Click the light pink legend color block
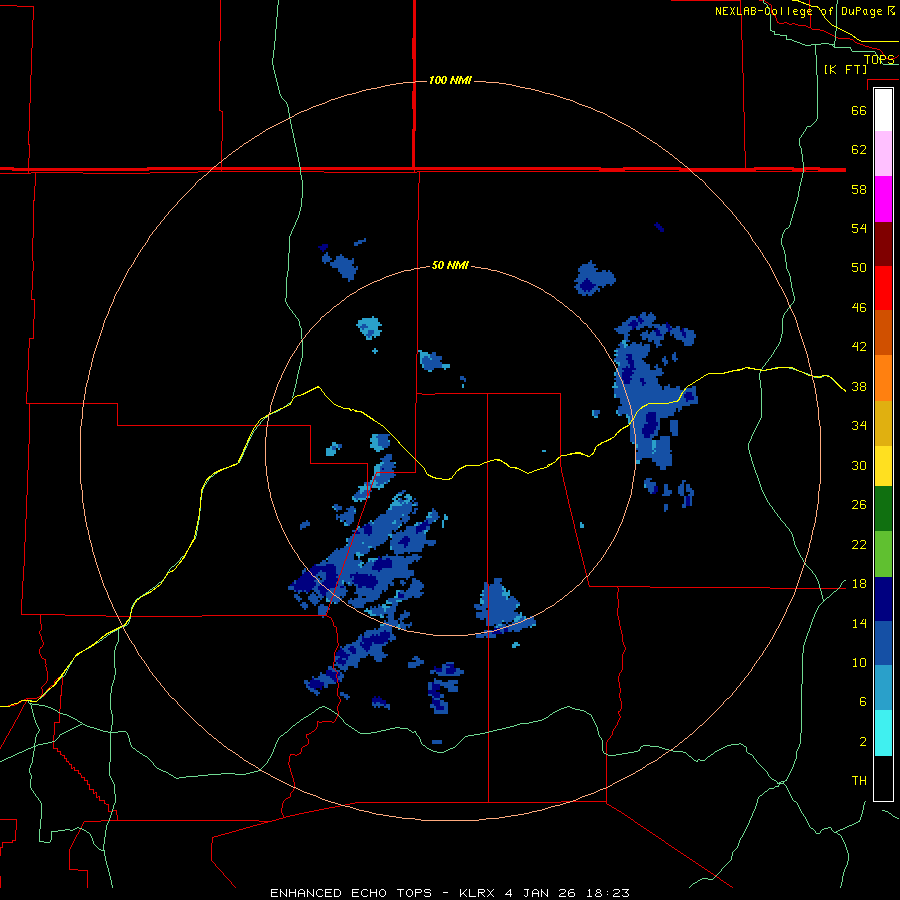Viewport: 900px width, 900px height. pyautogui.click(x=883, y=154)
